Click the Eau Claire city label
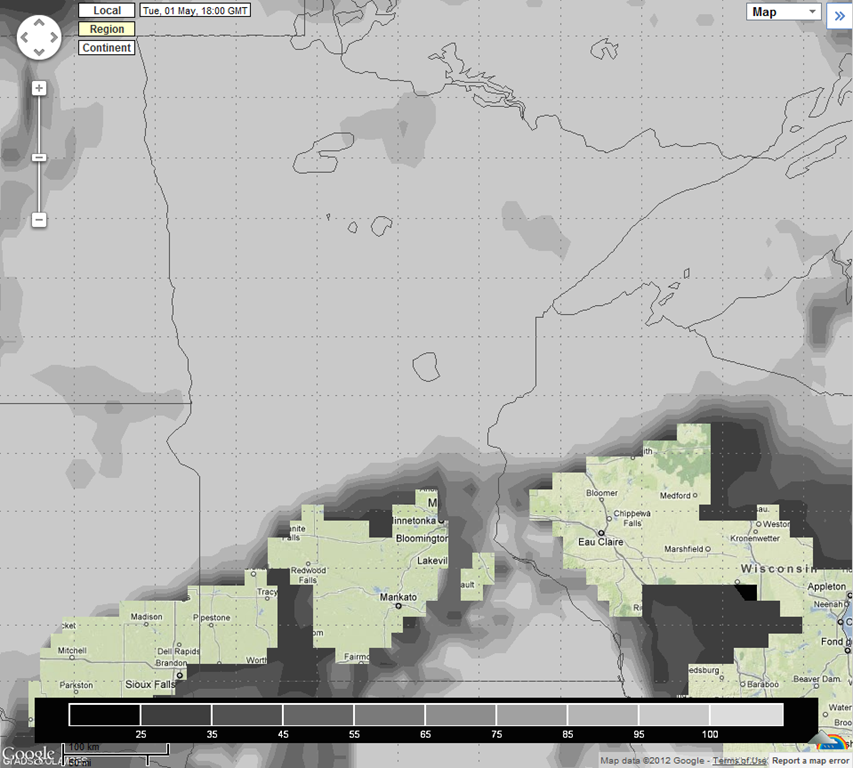This screenshot has width=853, height=768. point(601,542)
